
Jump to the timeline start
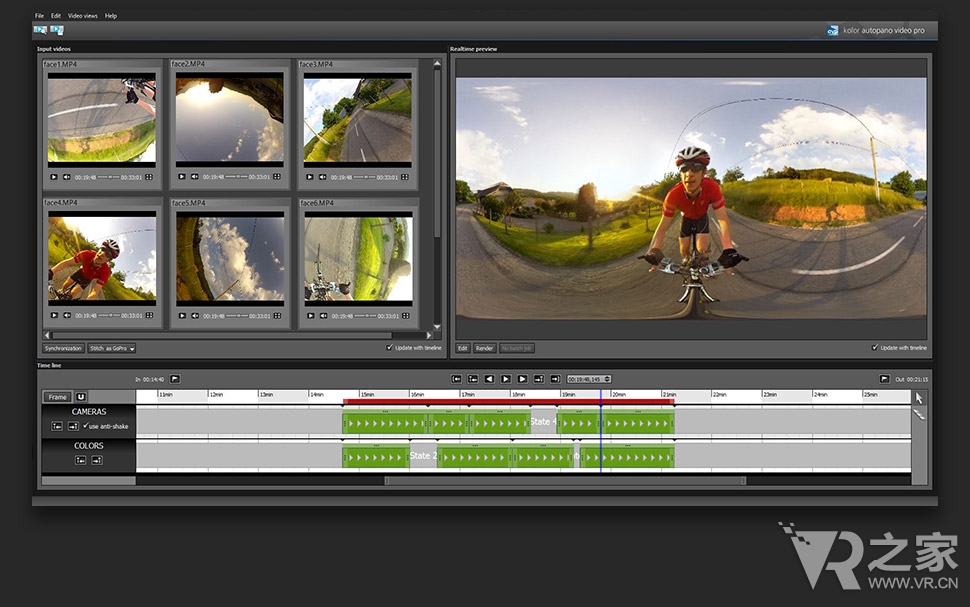pos(456,379)
